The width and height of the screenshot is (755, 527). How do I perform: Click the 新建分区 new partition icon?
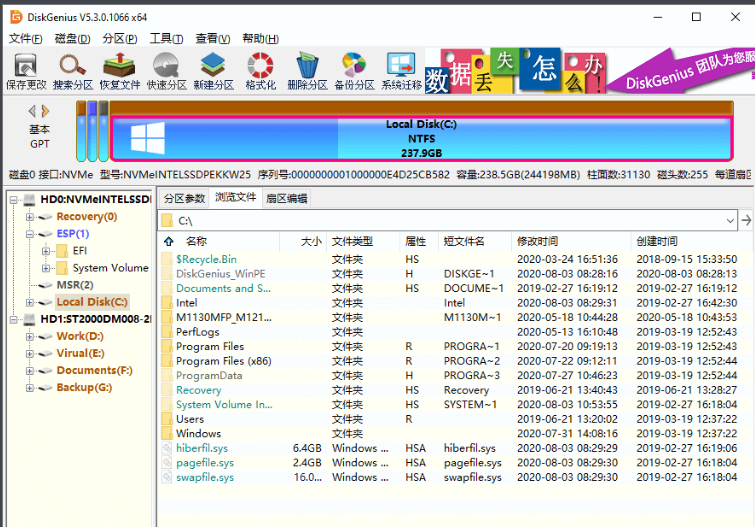(x=213, y=72)
